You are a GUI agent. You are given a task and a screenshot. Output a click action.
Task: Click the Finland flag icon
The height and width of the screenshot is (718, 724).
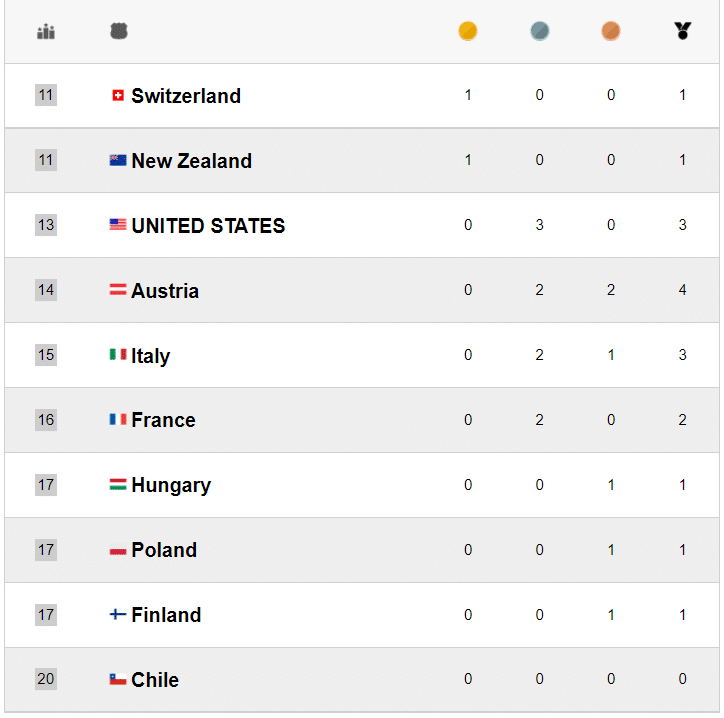[118, 614]
